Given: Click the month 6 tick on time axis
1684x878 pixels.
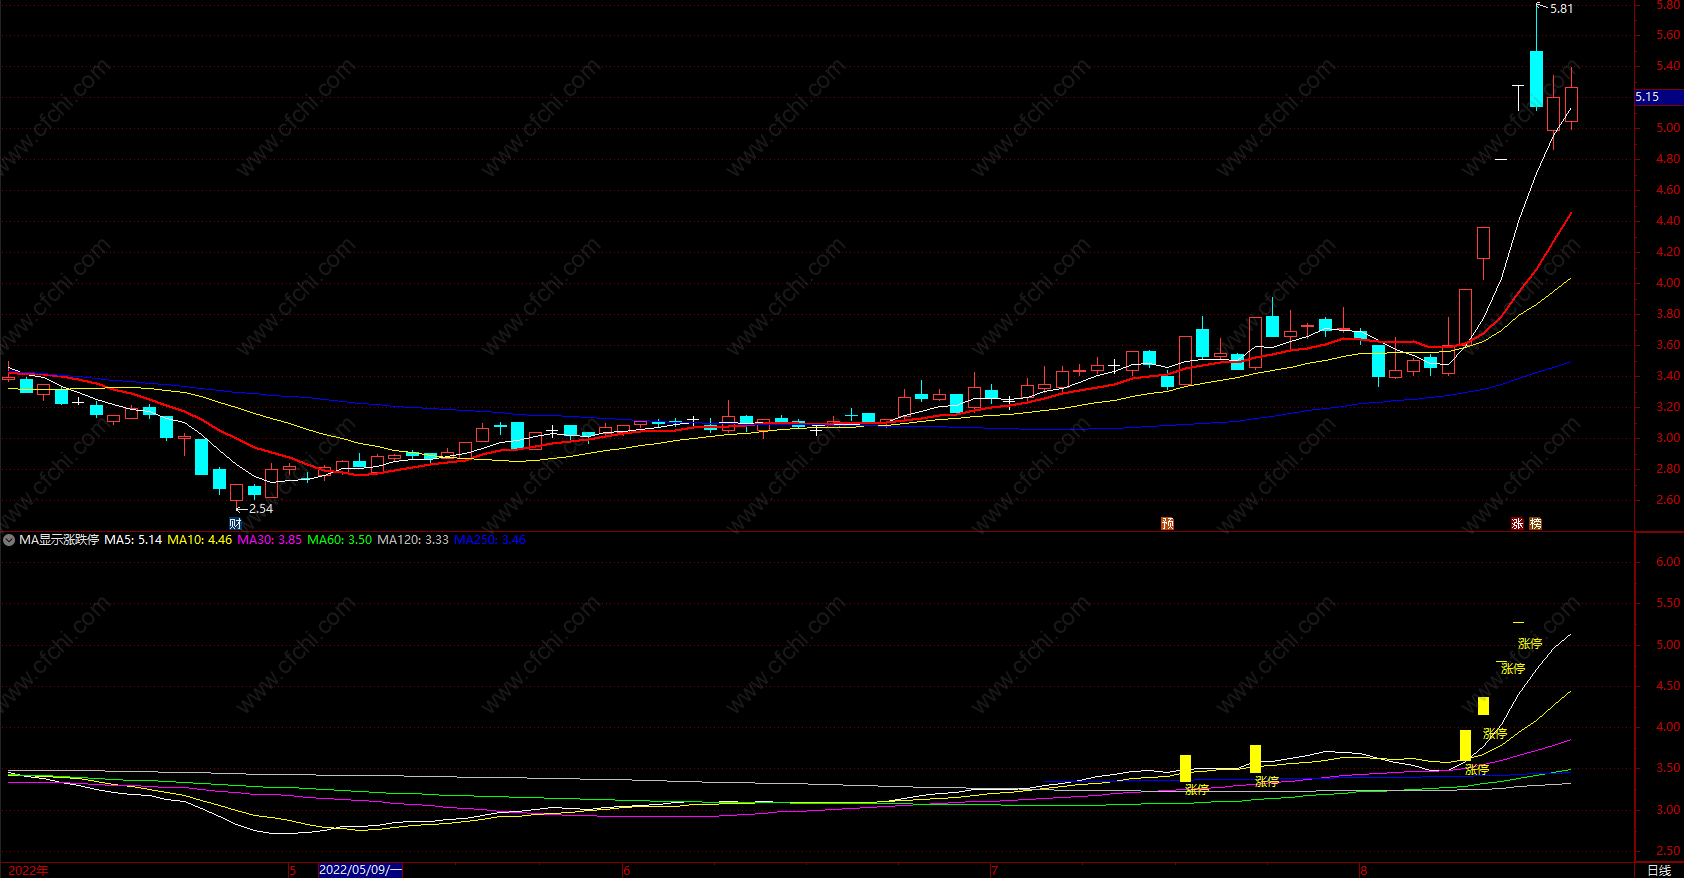Looking at the screenshot, I should pyautogui.click(x=627, y=870).
